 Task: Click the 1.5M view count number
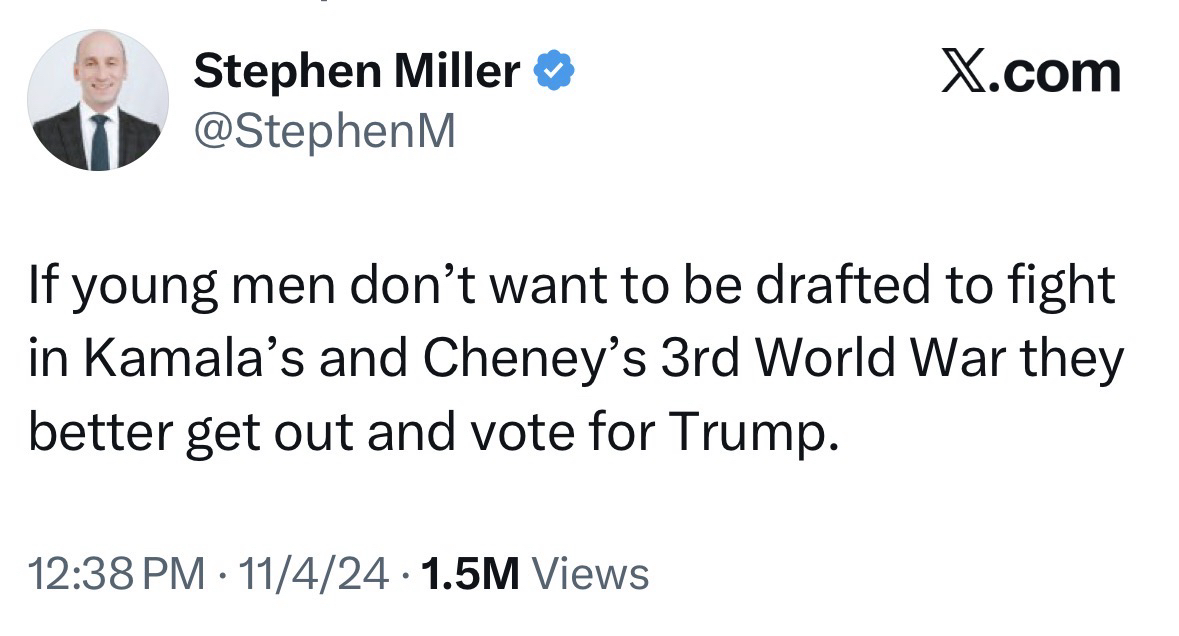coord(470,574)
